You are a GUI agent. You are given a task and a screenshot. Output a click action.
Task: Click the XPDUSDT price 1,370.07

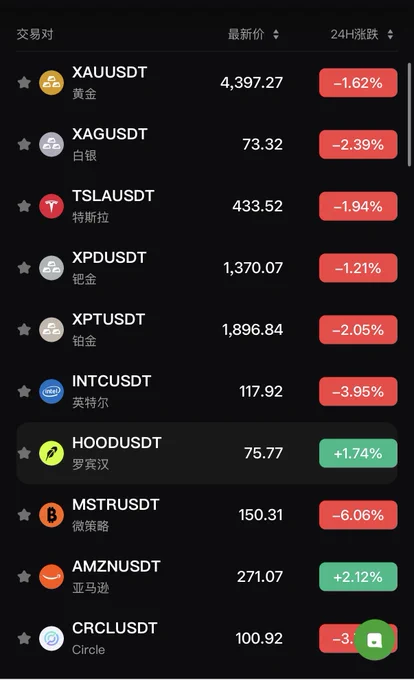[x=253, y=268]
